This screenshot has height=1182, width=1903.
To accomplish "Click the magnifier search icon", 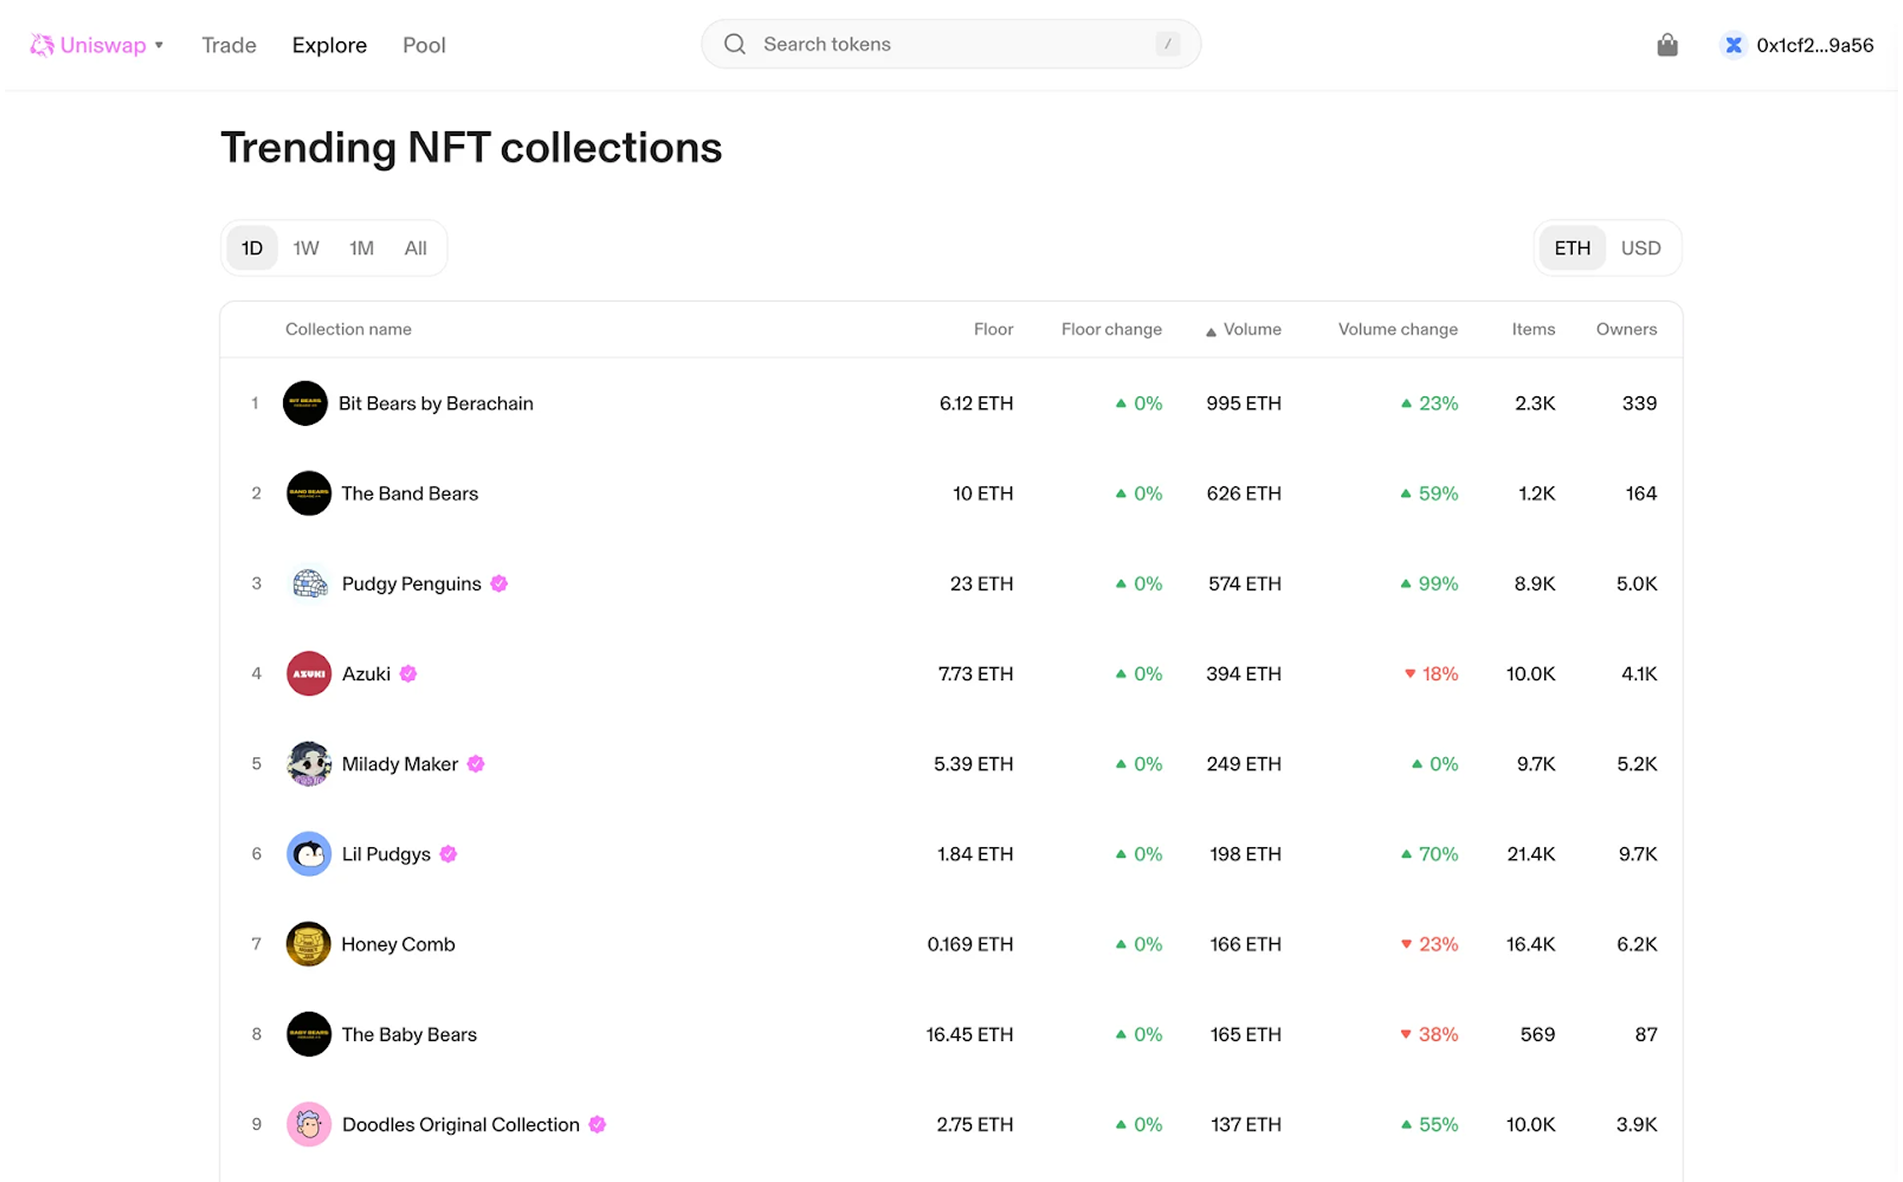I will pos(735,44).
